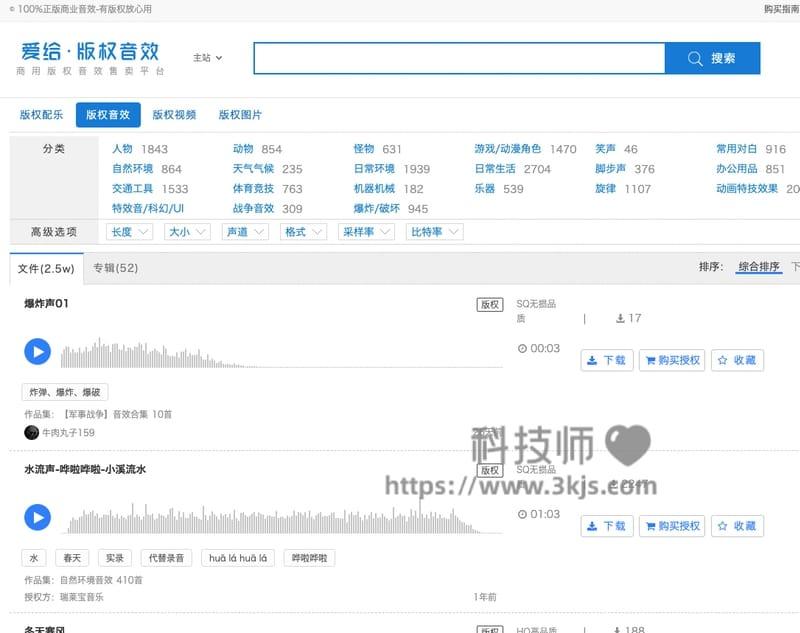Open the 笑声 category link
Viewport: 800px width, 633px height.
[x=605, y=149]
